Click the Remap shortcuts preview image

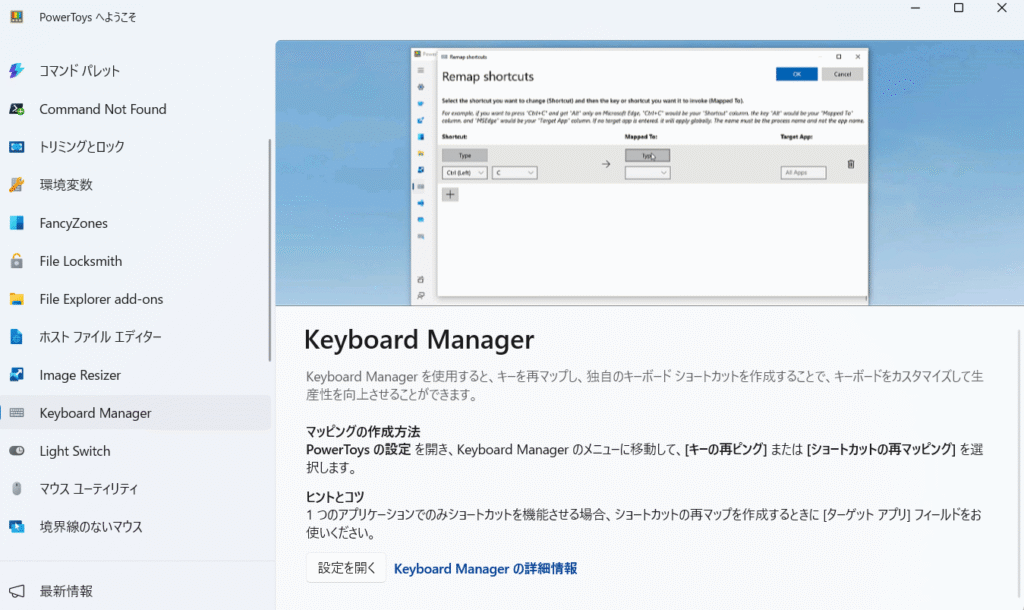coord(640,173)
